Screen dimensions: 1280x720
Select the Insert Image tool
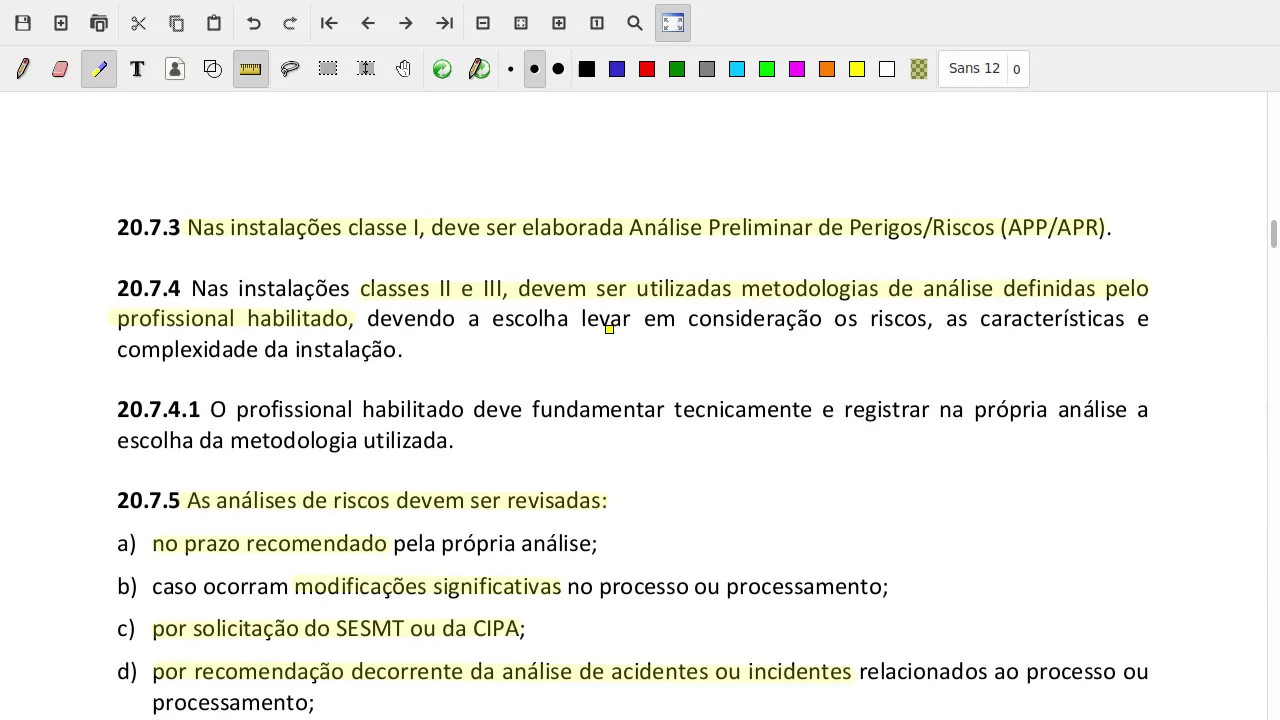[175, 69]
